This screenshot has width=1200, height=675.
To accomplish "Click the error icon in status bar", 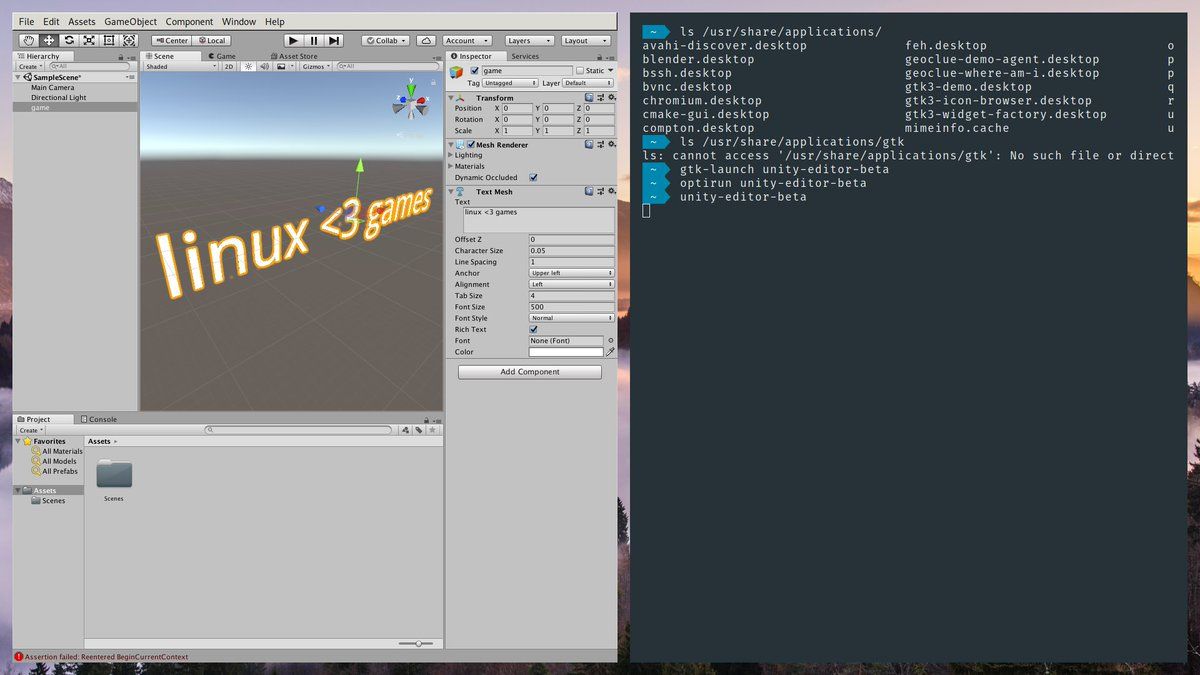I will coord(18,657).
